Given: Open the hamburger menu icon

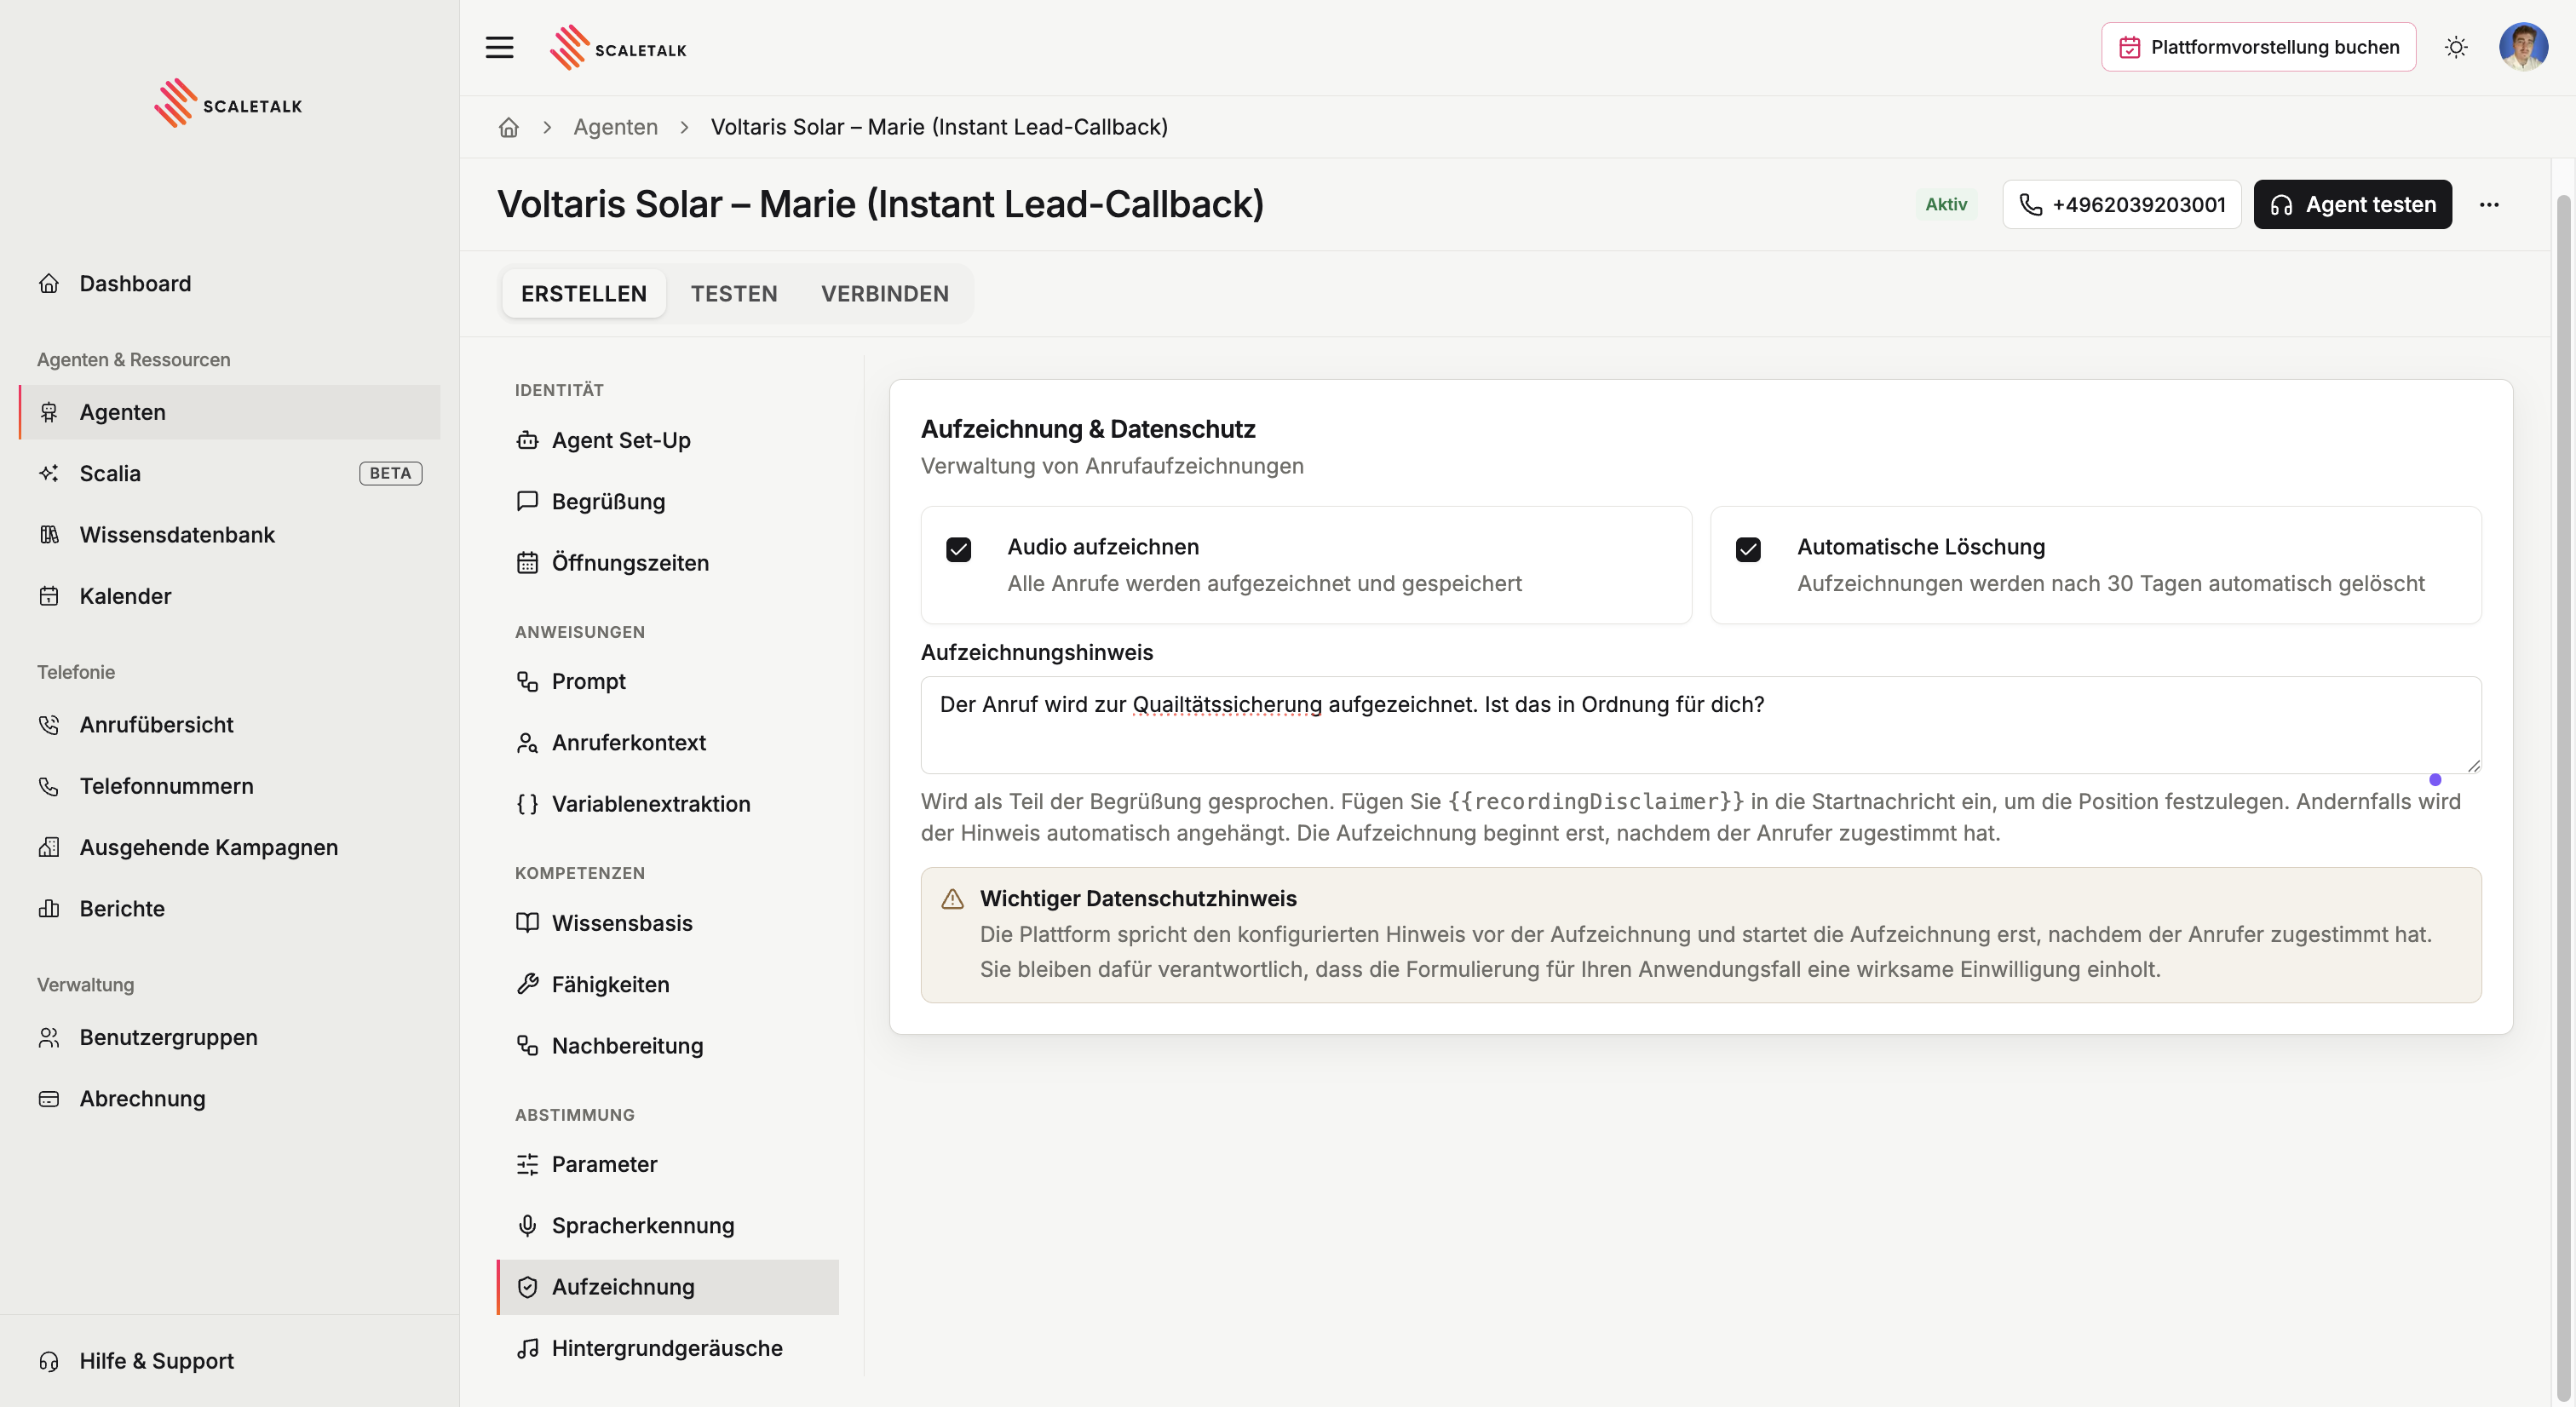Looking at the screenshot, I should 499,47.
